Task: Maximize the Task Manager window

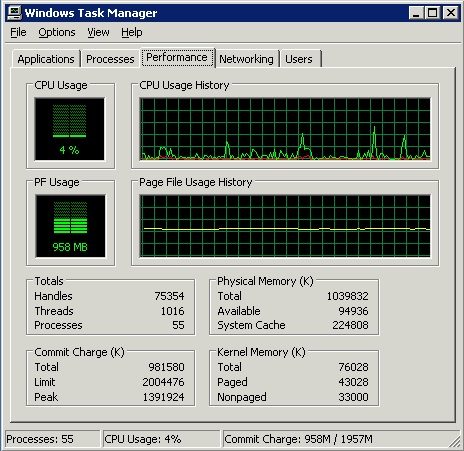Action: point(433,13)
